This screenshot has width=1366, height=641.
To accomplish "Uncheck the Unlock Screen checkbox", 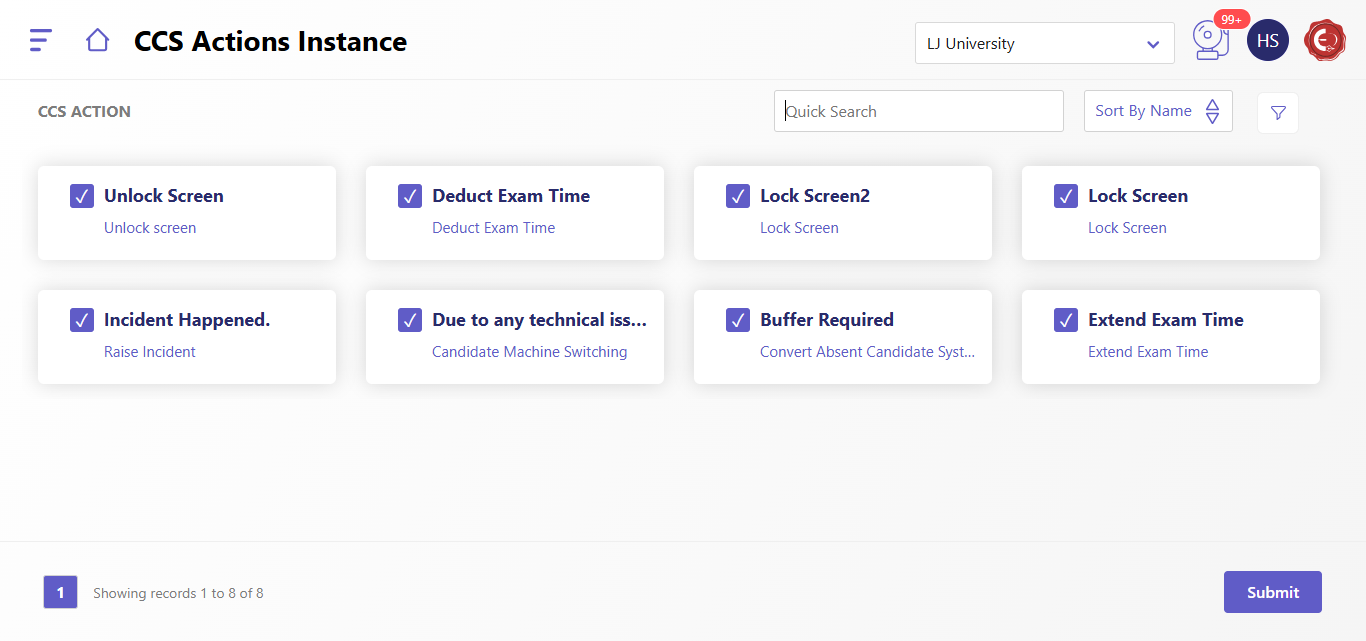I will tap(82, 196).
